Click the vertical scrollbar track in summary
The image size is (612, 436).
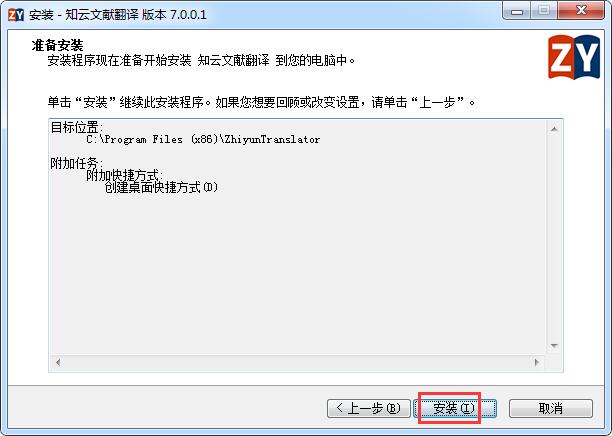(554, 237)
